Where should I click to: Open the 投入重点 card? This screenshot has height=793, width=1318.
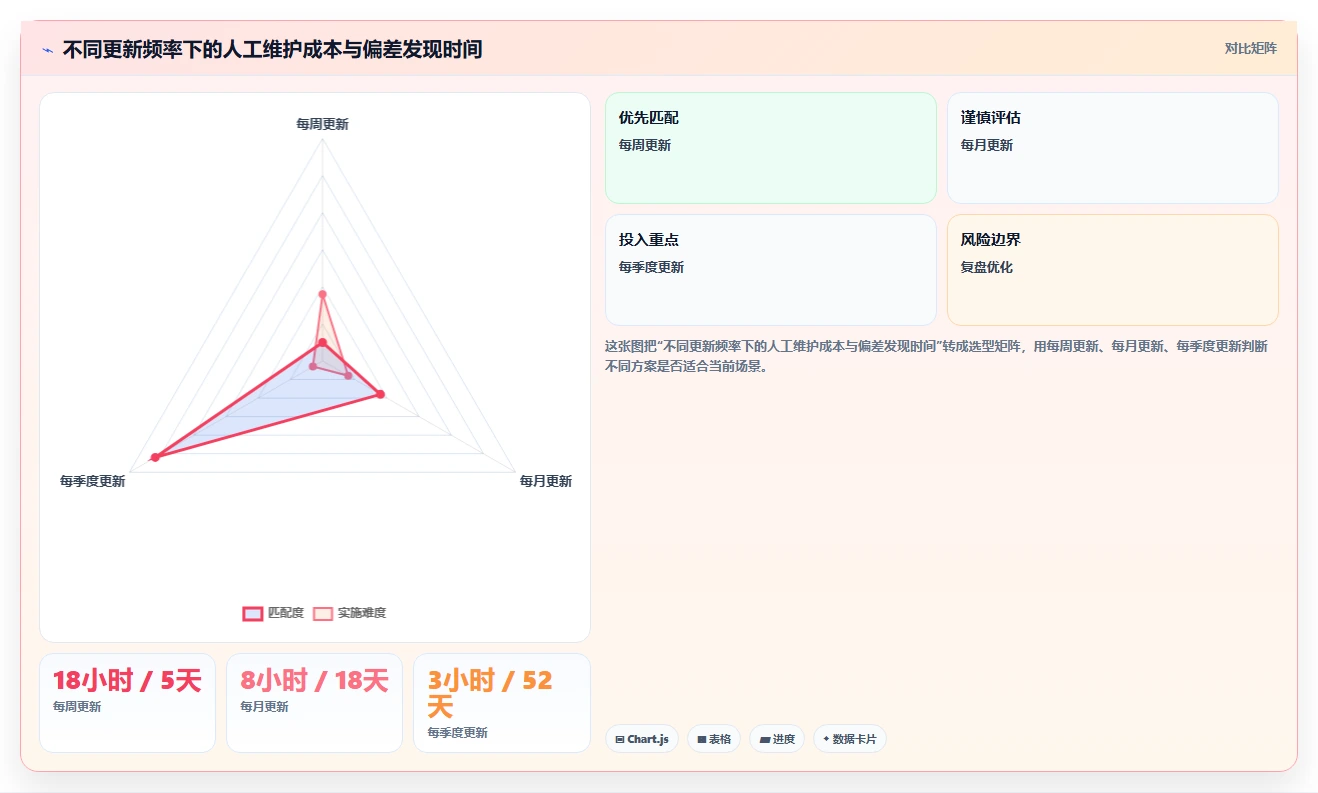[771, 270]
